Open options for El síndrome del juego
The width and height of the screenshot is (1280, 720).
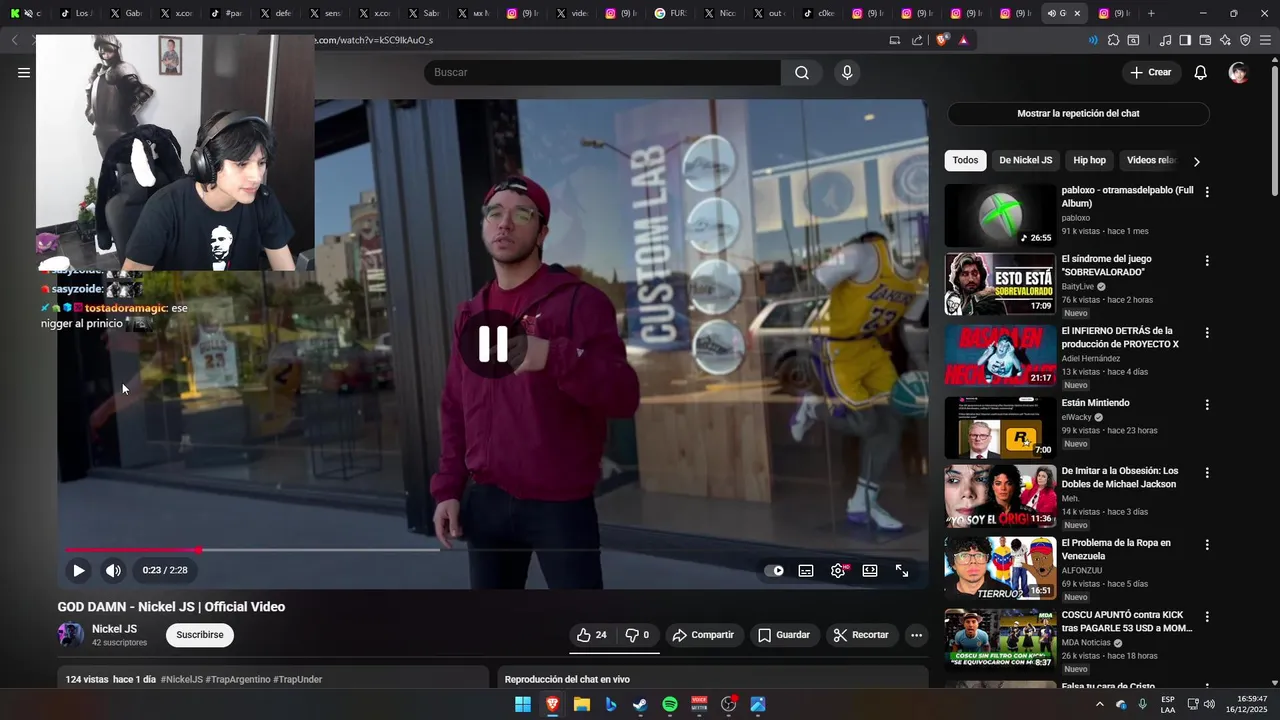tap(1207, 260)
